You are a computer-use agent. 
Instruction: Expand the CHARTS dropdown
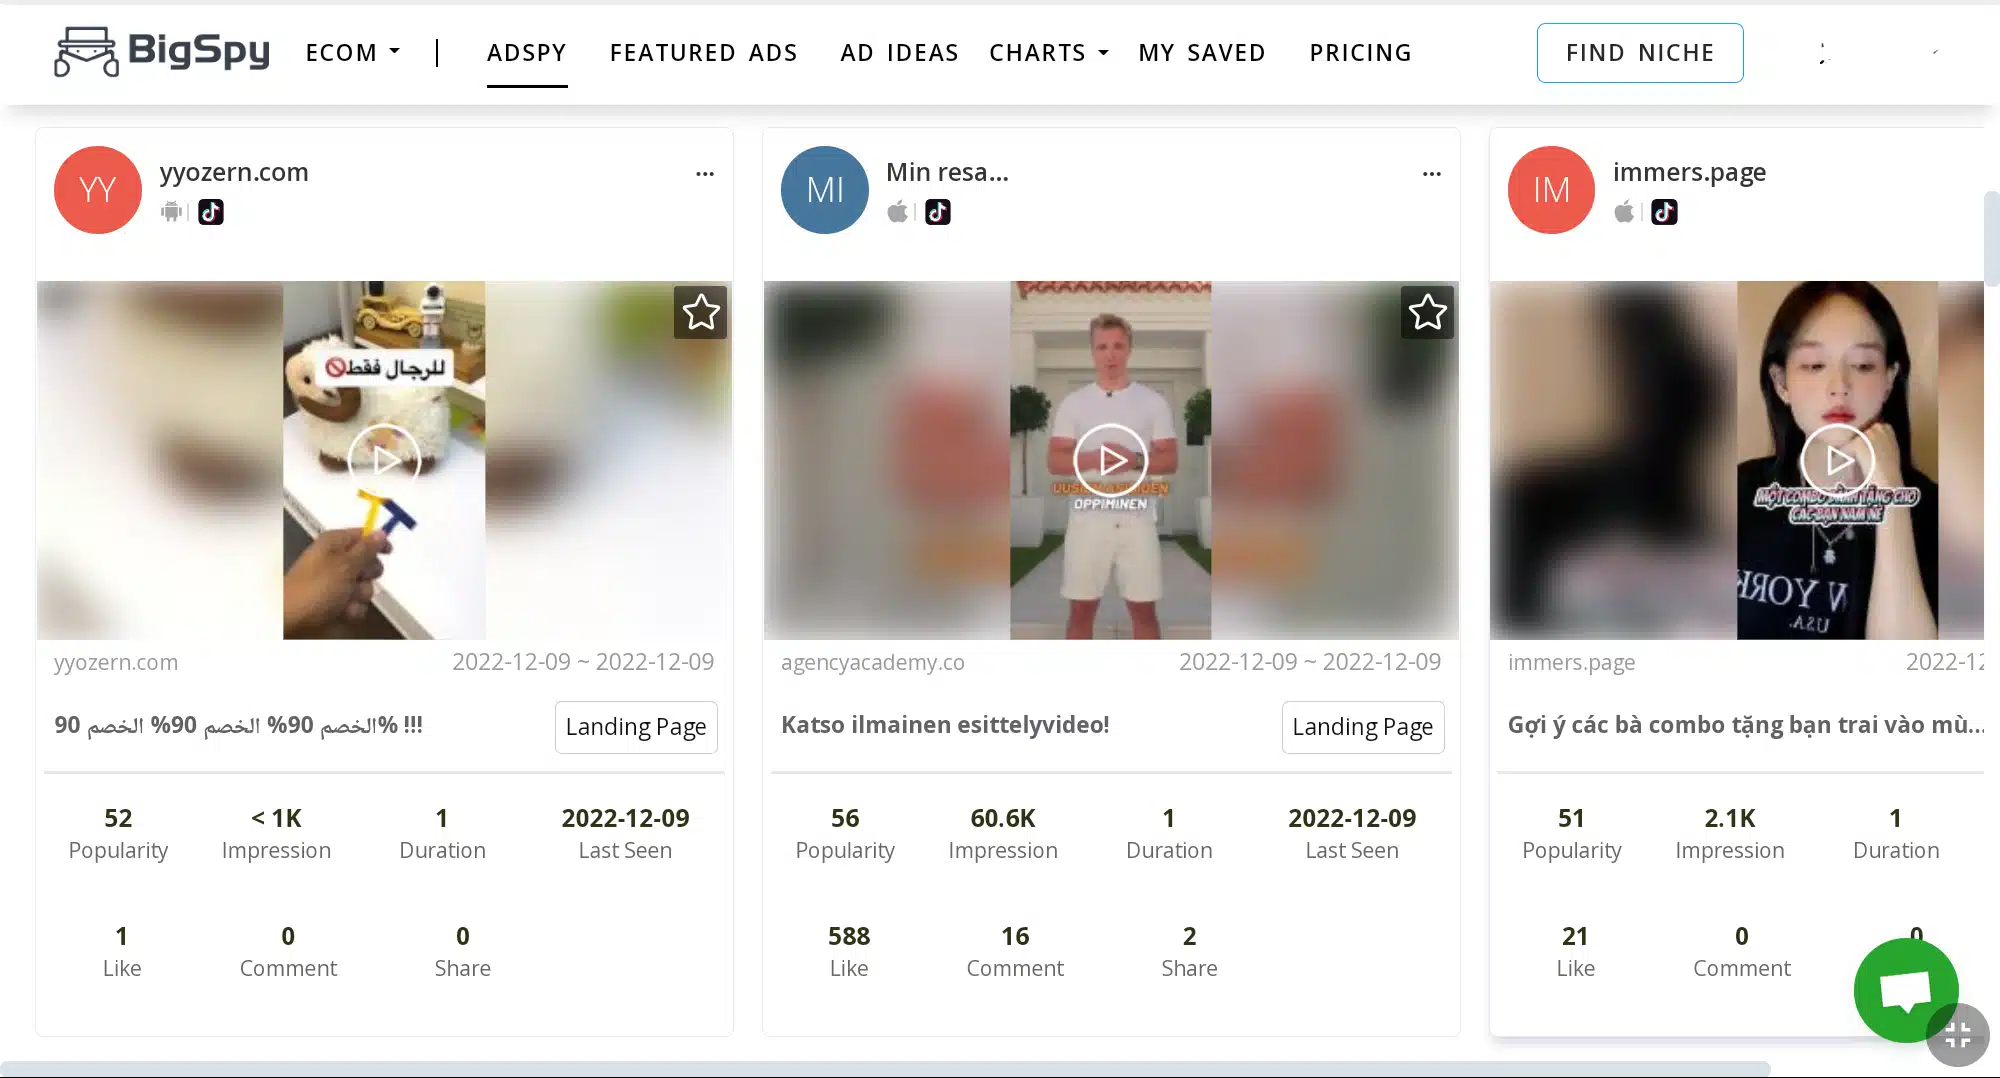pyautogui.click(x=1048, y=52)
